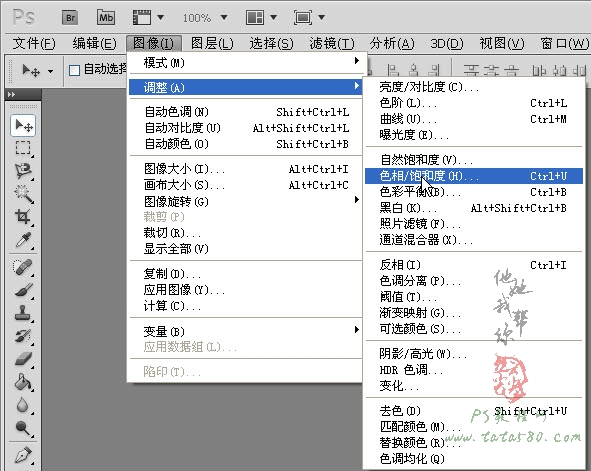
Task: Choose 阴影/高光(W) adjustment
Action: 474,354
